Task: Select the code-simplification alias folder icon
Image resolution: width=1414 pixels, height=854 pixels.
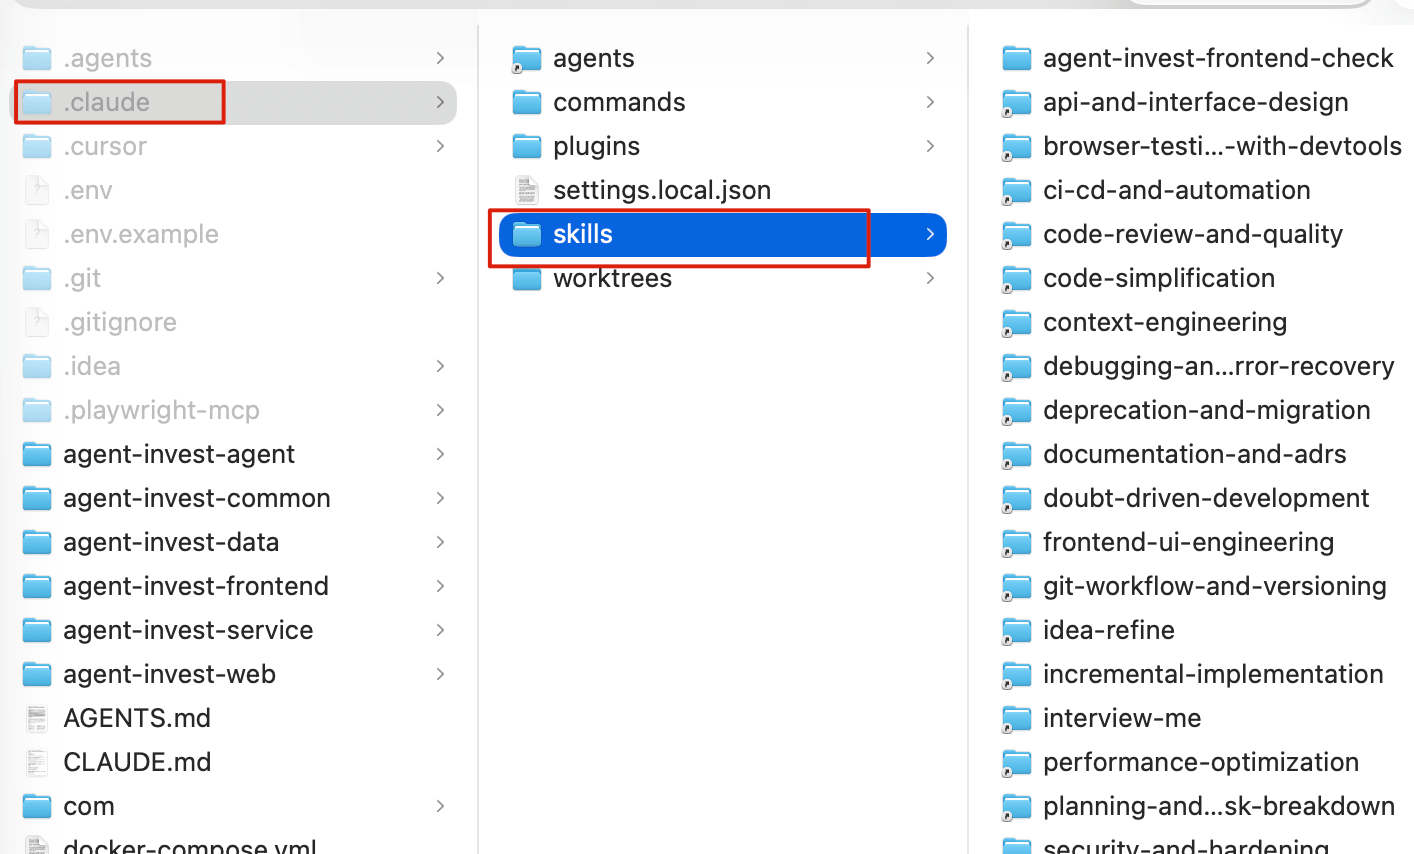Action: point(1016,278)
